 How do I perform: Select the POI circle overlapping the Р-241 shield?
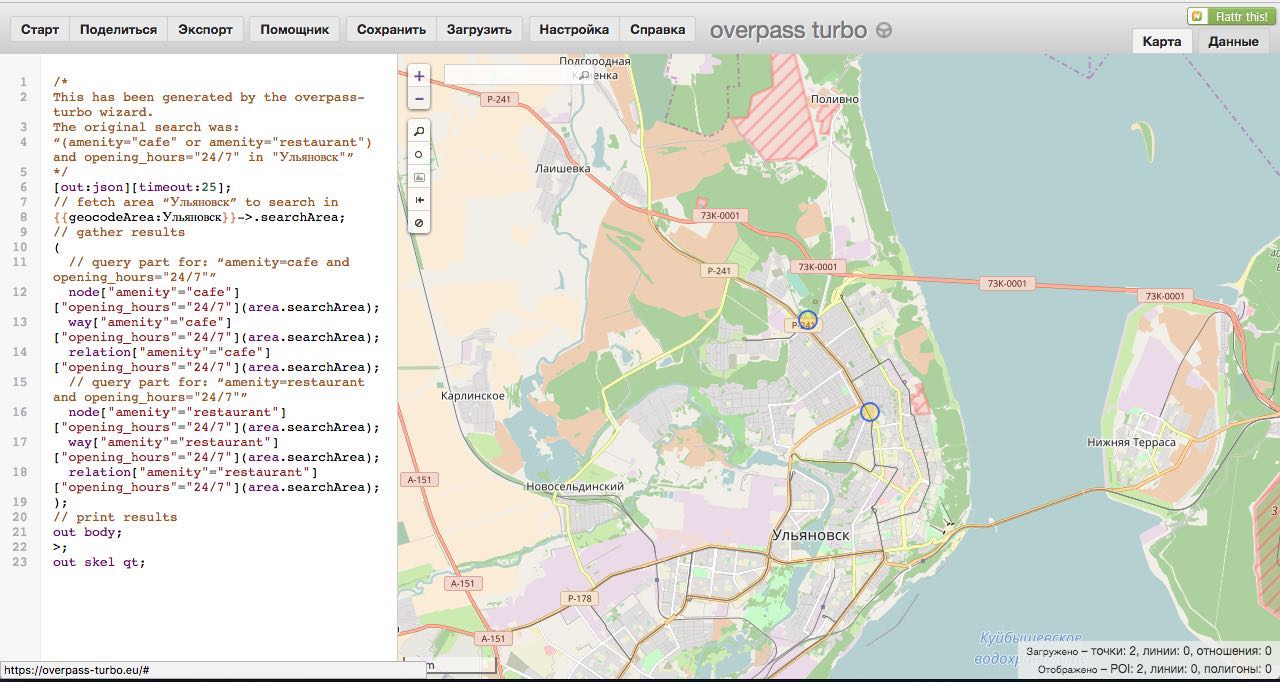[x=807, y=320]
